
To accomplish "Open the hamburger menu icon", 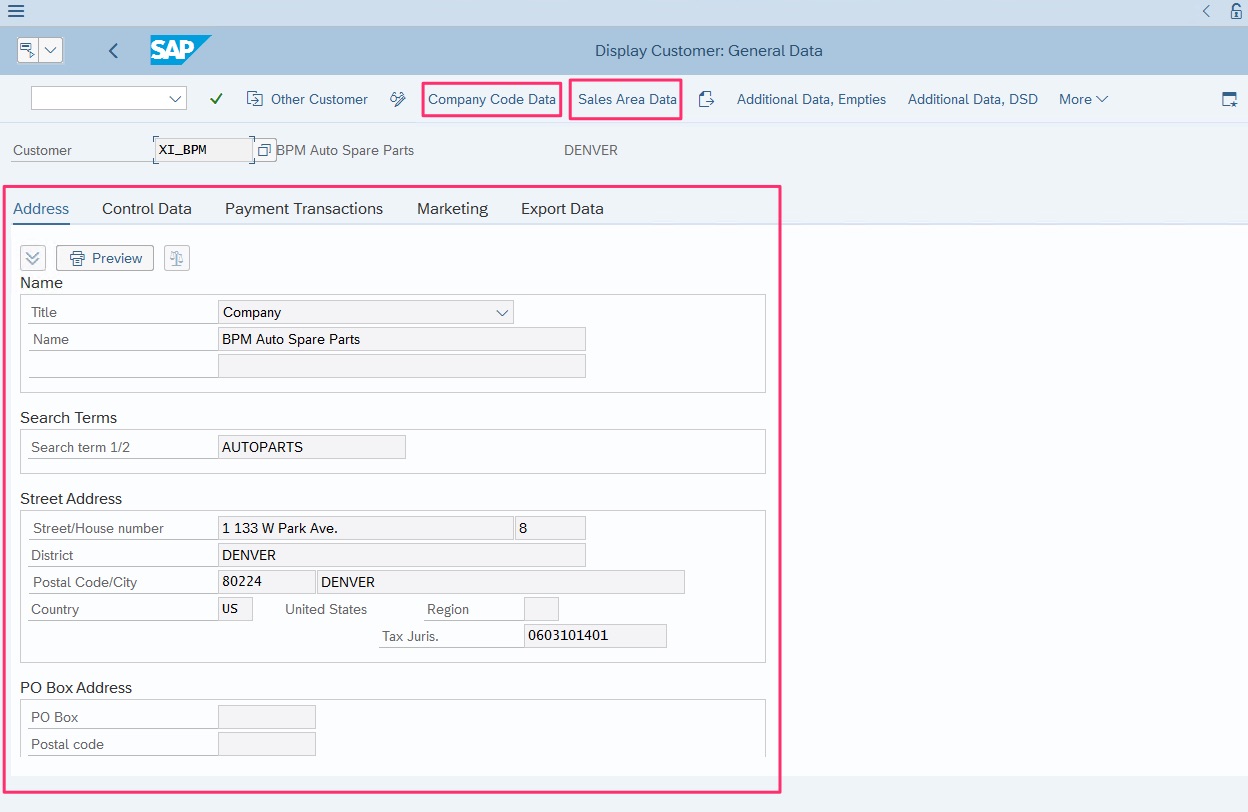I will 16,11.
